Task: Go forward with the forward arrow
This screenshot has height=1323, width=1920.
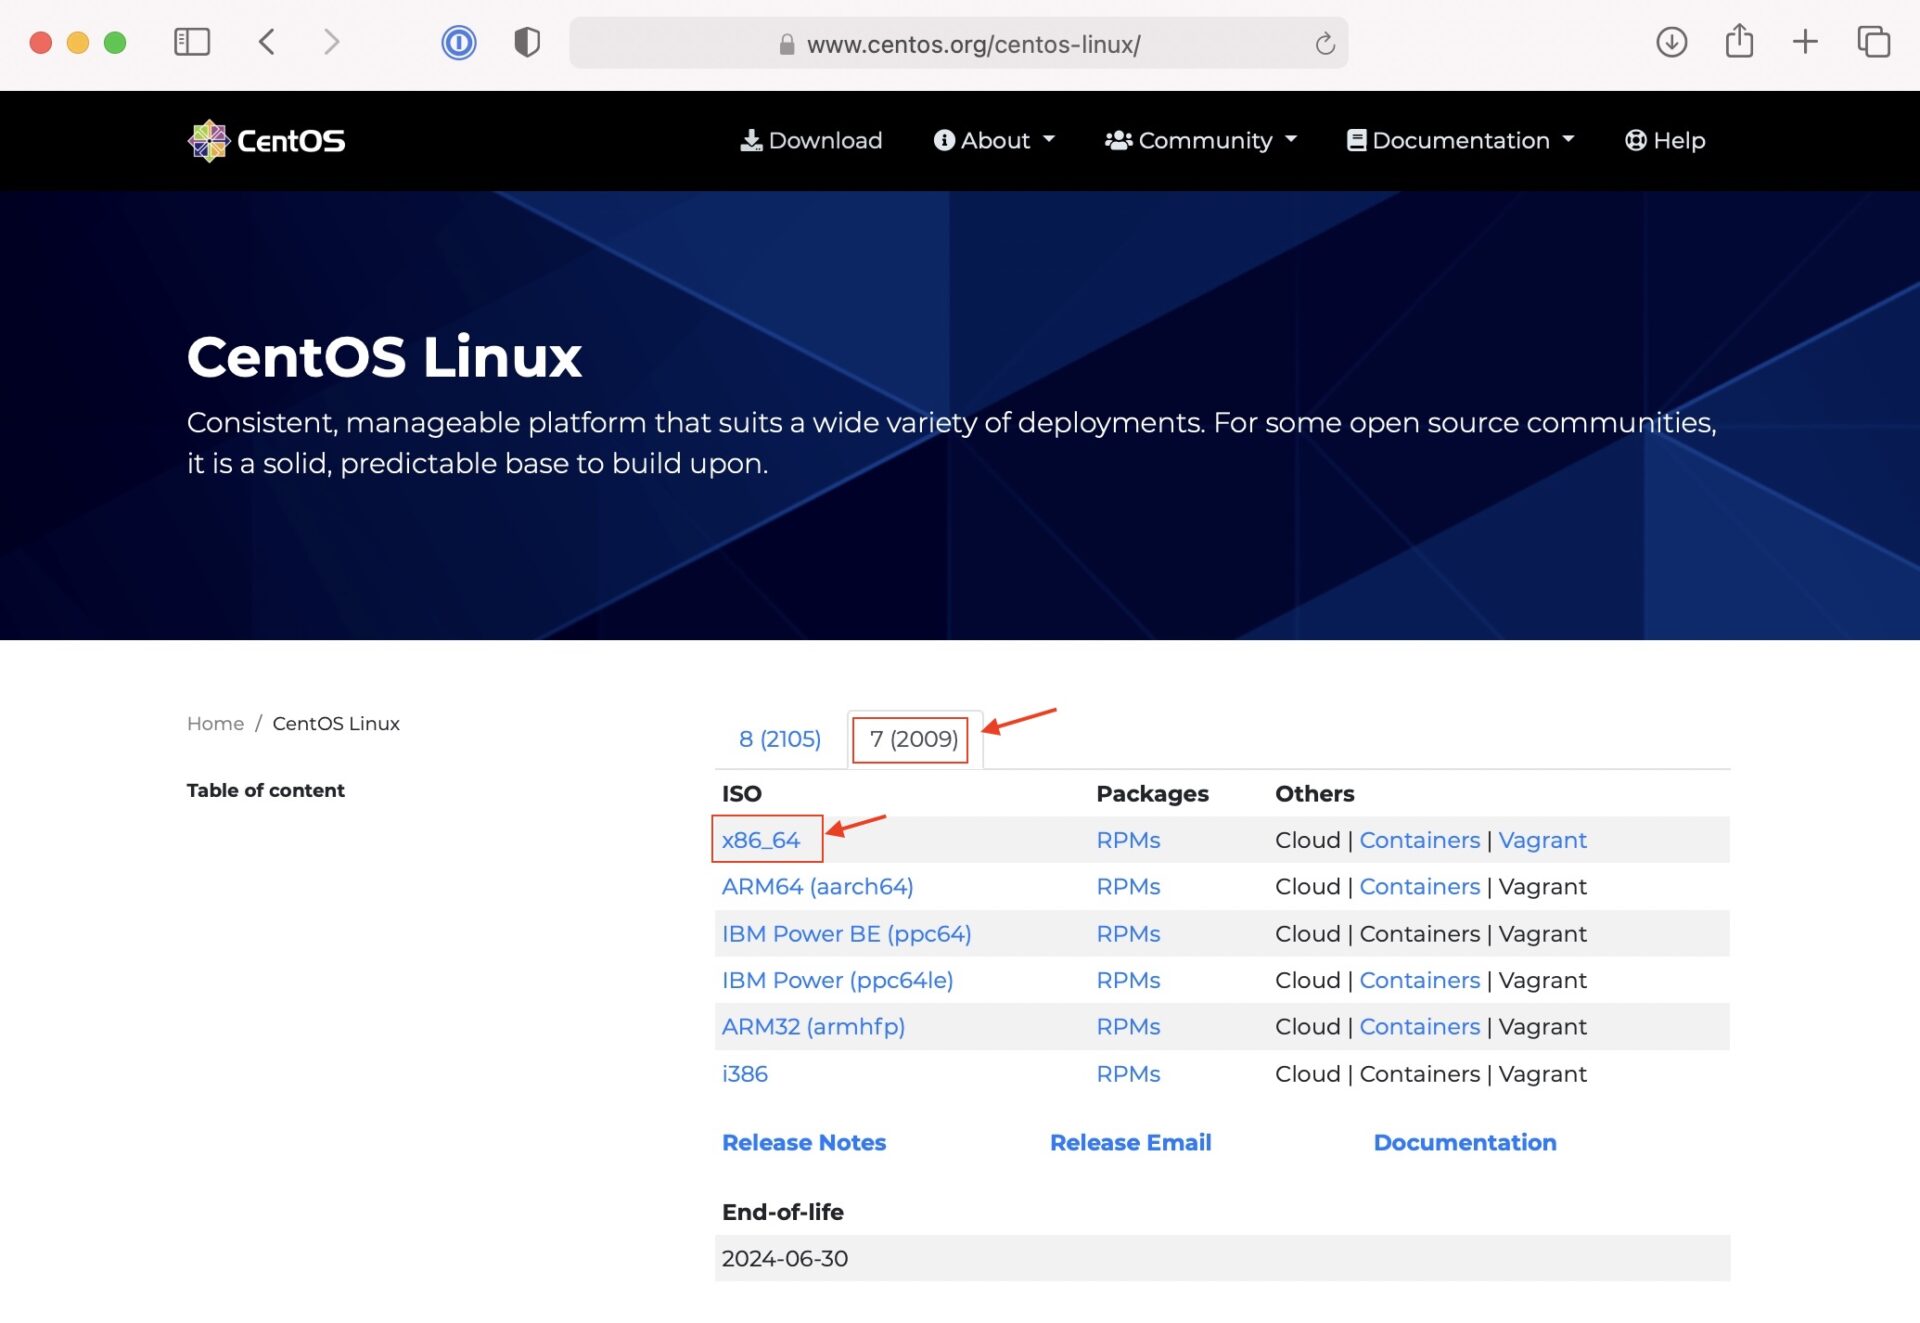Action: [332, 42]
